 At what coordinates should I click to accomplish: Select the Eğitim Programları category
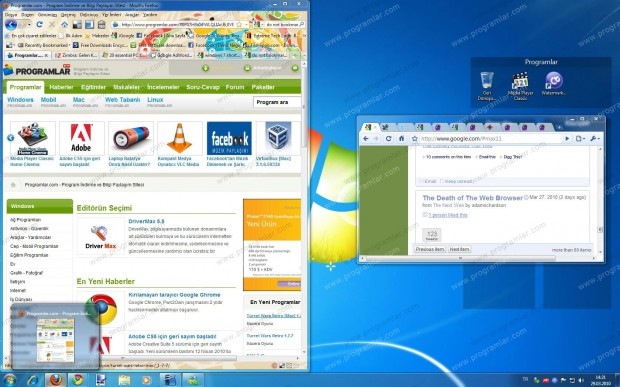29,255
